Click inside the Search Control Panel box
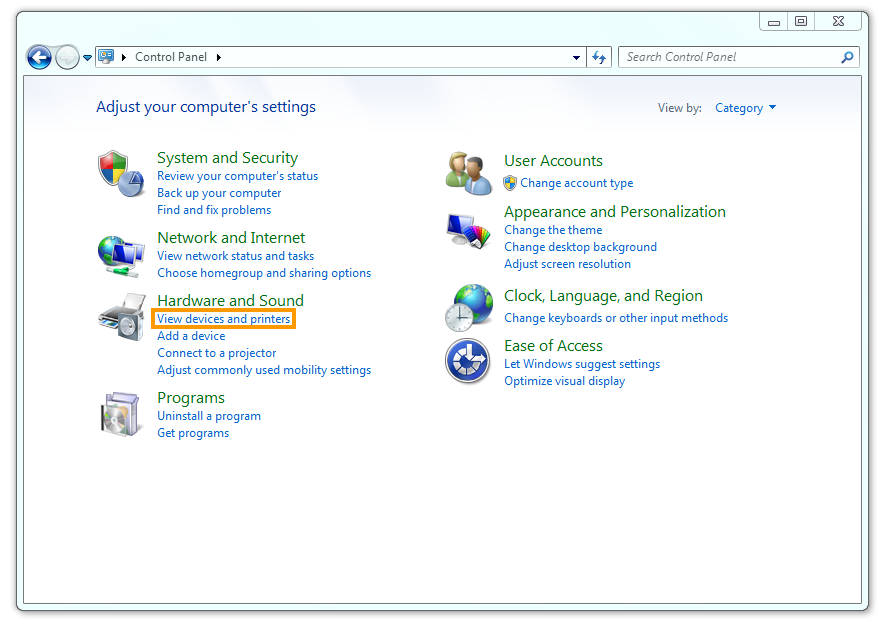This screenshot has width=882, height=623. 720,57
